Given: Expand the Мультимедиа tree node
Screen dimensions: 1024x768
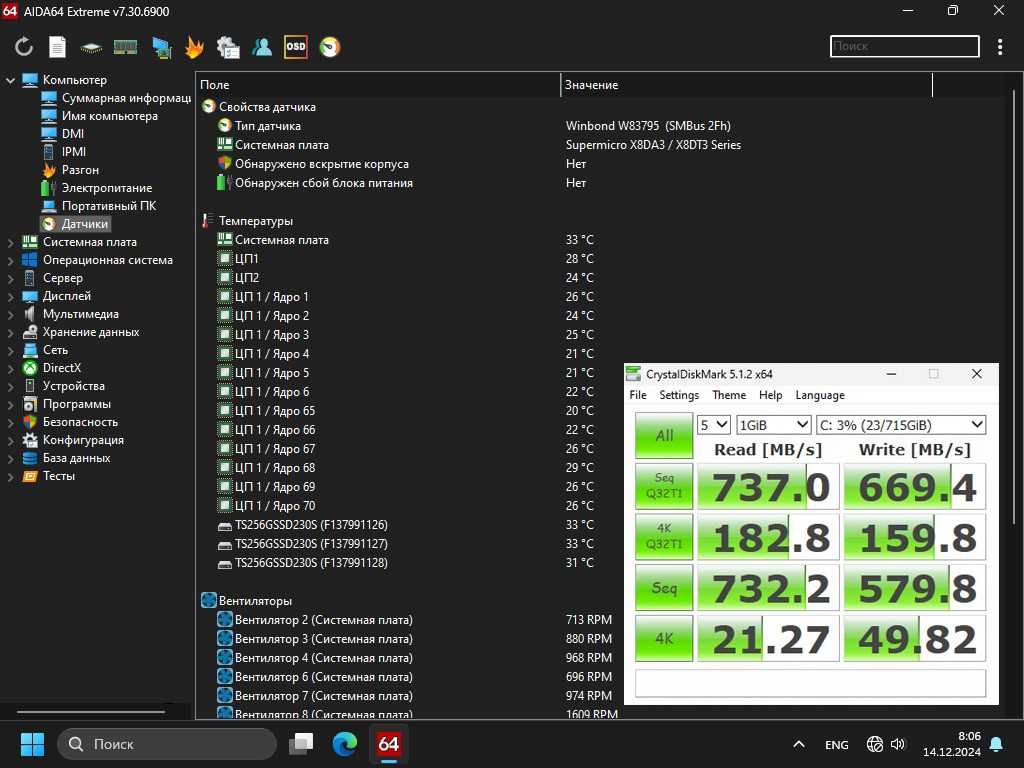Looking at the screenshot, I should [x=10, y=315].
